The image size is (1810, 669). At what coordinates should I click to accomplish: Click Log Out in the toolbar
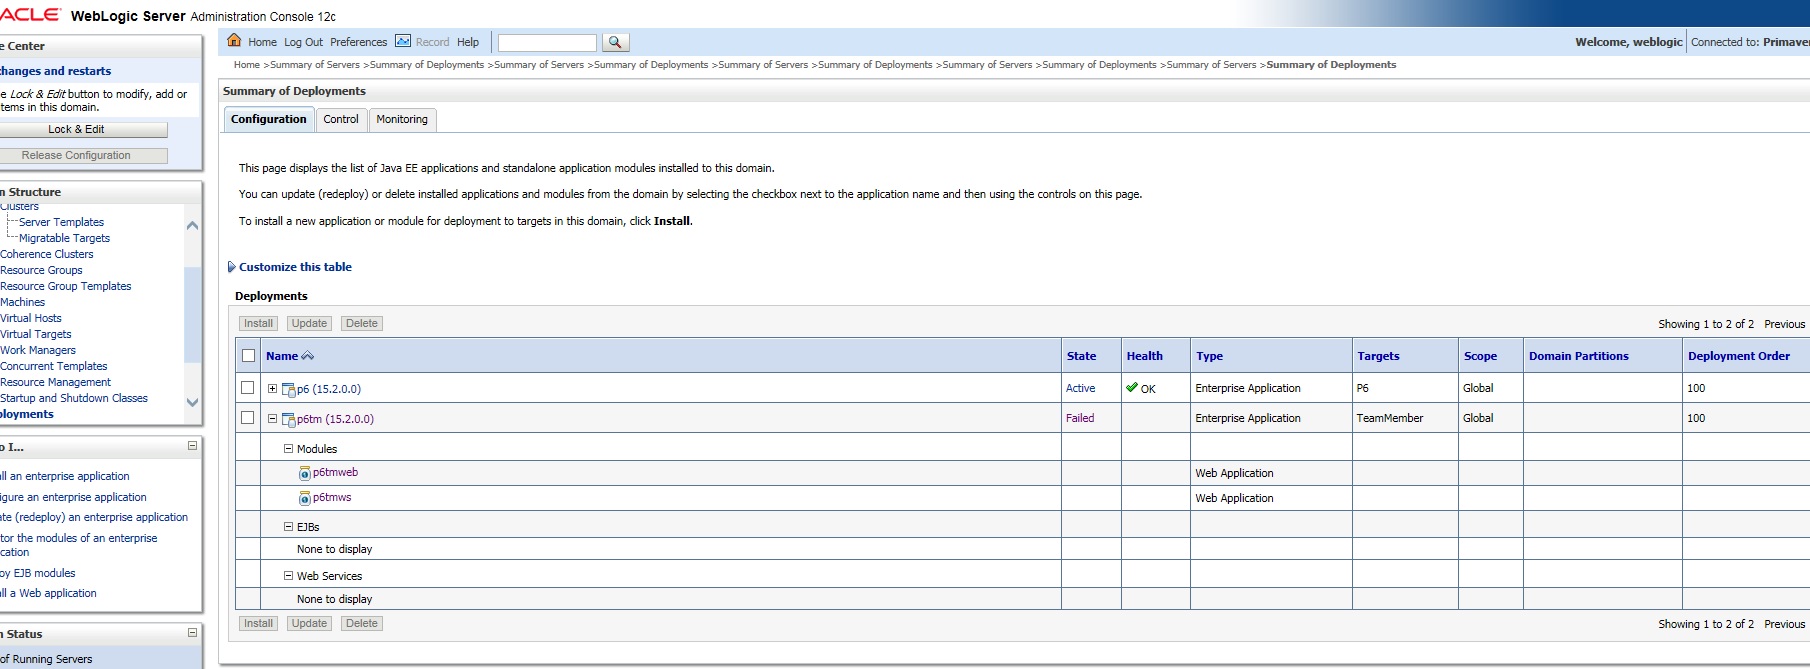(303, 42)
